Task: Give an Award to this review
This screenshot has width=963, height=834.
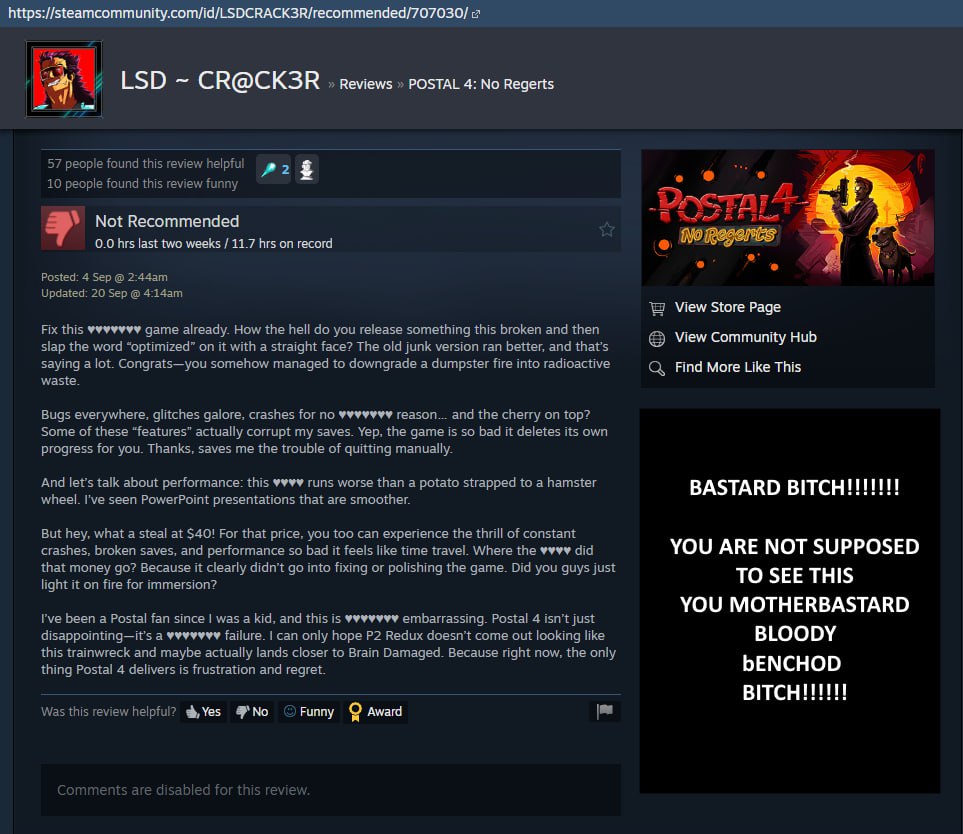Action: [375, 712]
